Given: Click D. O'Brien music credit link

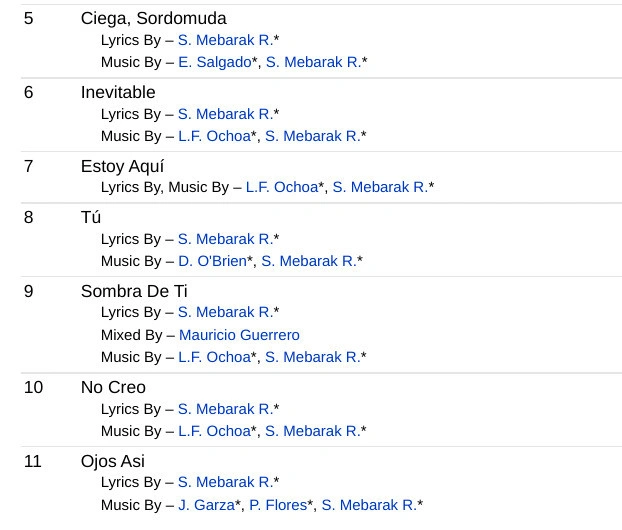Looking at the screenshot, I should [212, 261].
